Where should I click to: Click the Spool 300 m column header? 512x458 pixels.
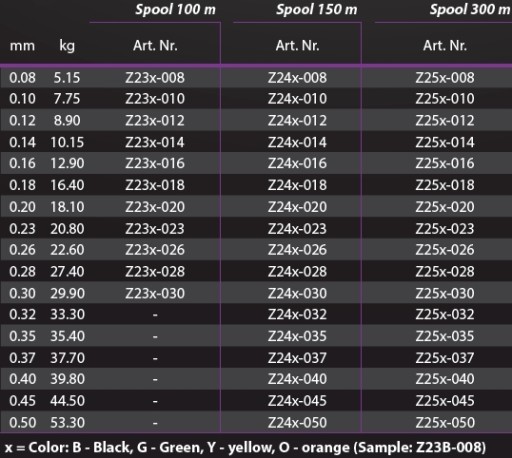point(470,10)
